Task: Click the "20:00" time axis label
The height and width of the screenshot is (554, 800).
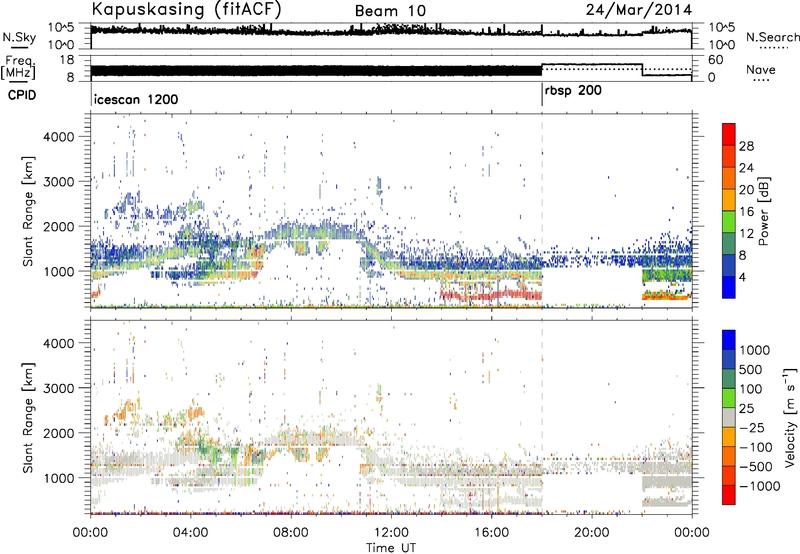Action: point(592,533)
